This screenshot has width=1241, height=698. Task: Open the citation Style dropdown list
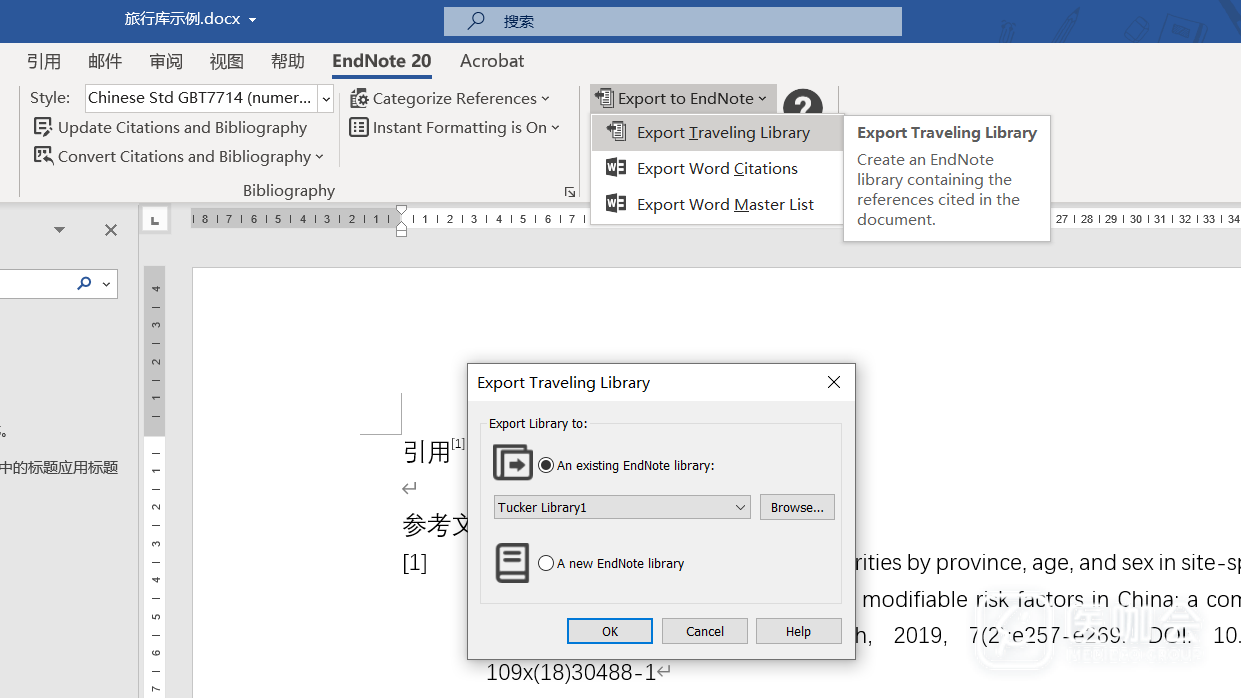pyautogui.click(x=326, y=98)
